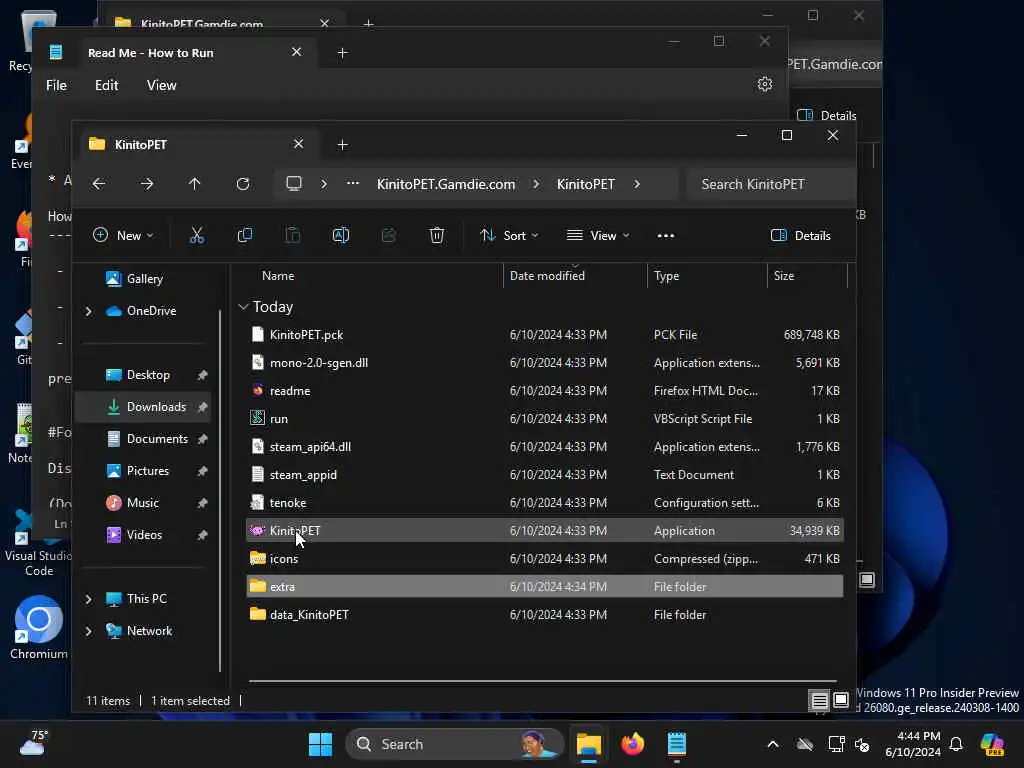Screen dimensions: 1024x768
Task: Open the weather widget showing 75°
Action: click(x=33, y=743)
